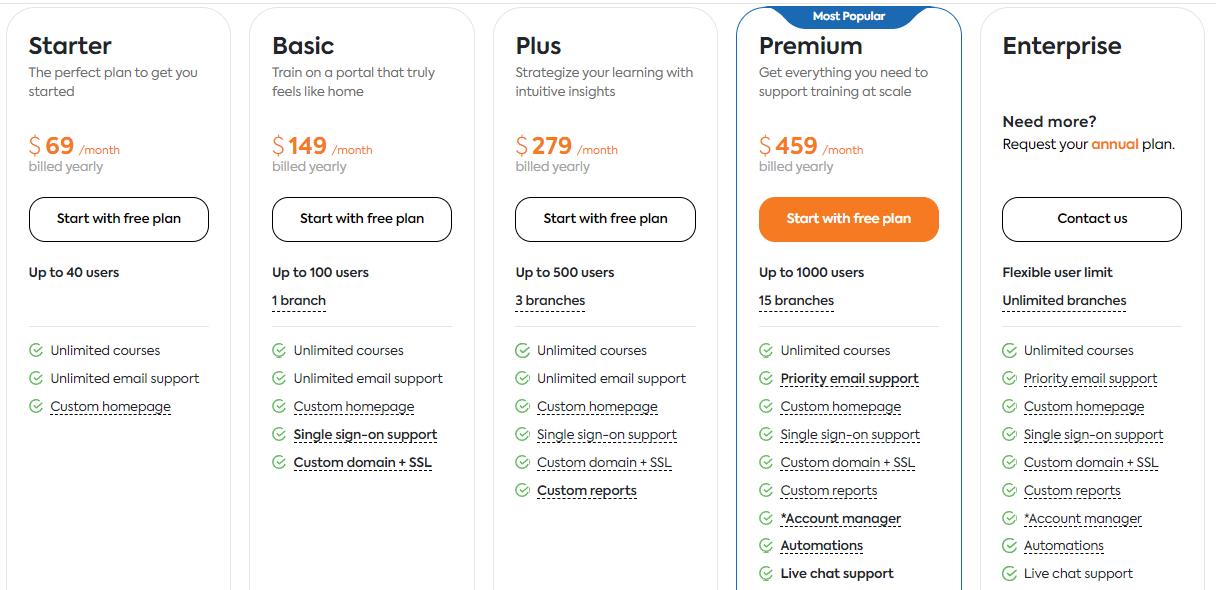Click checkmark icon next to Premium's Priority email support

pyautogui.click(x=766, y=379)
